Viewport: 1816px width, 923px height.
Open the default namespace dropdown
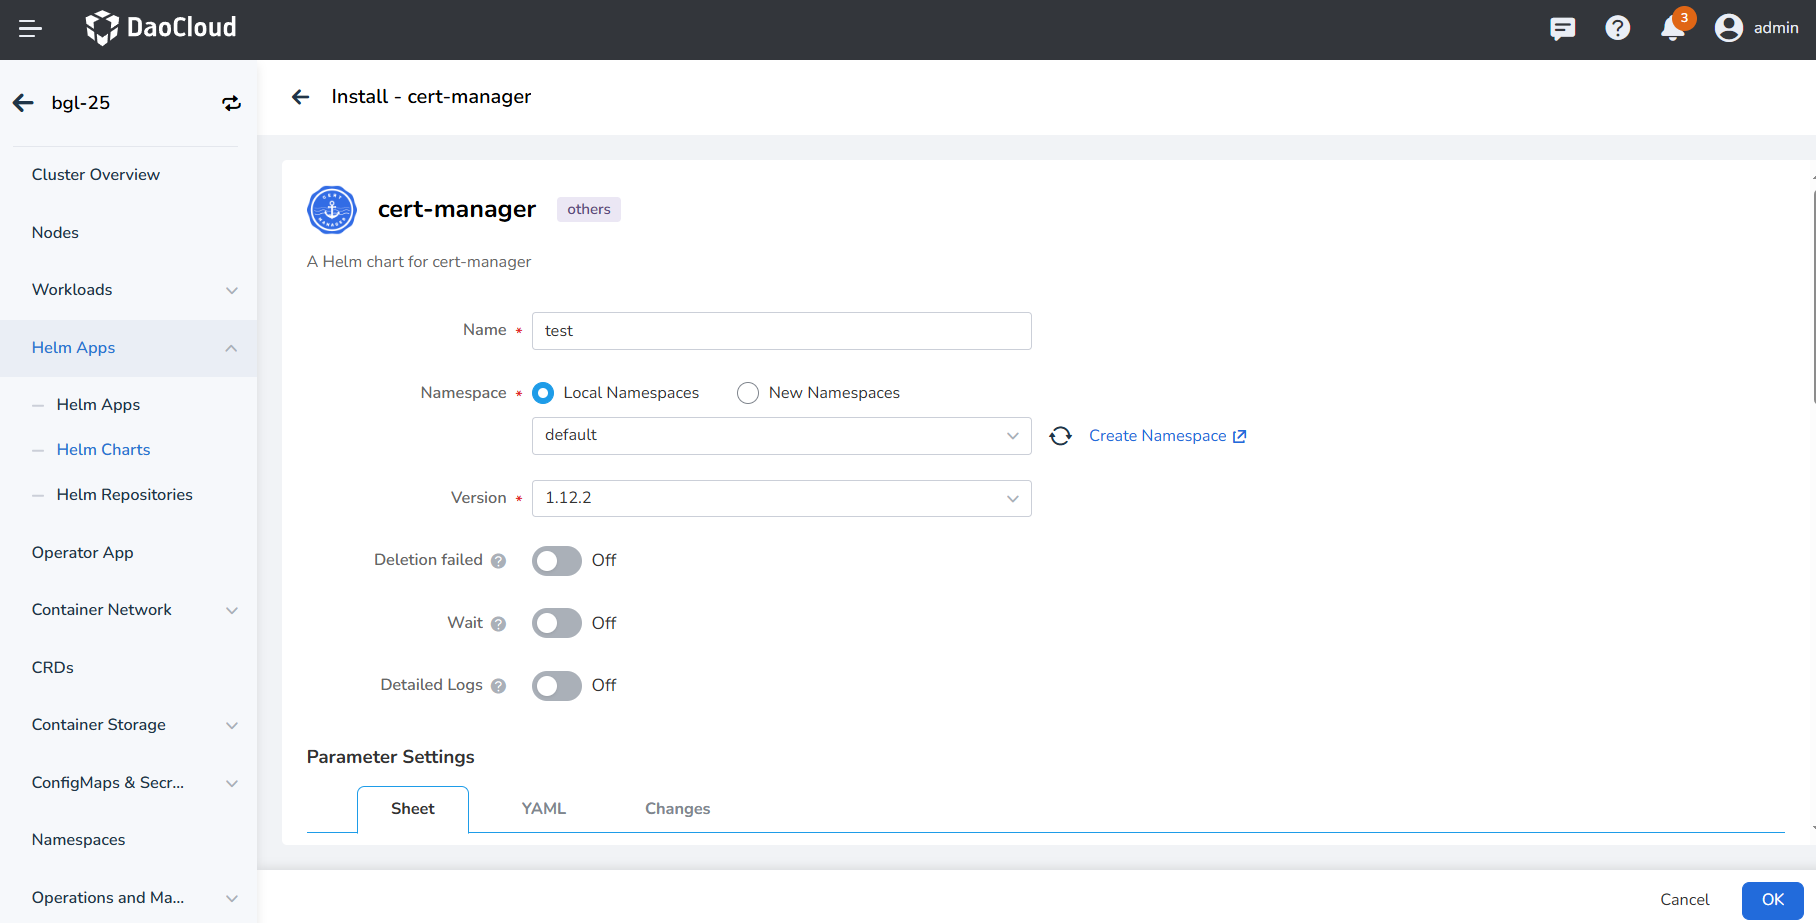tap(781, 436)
